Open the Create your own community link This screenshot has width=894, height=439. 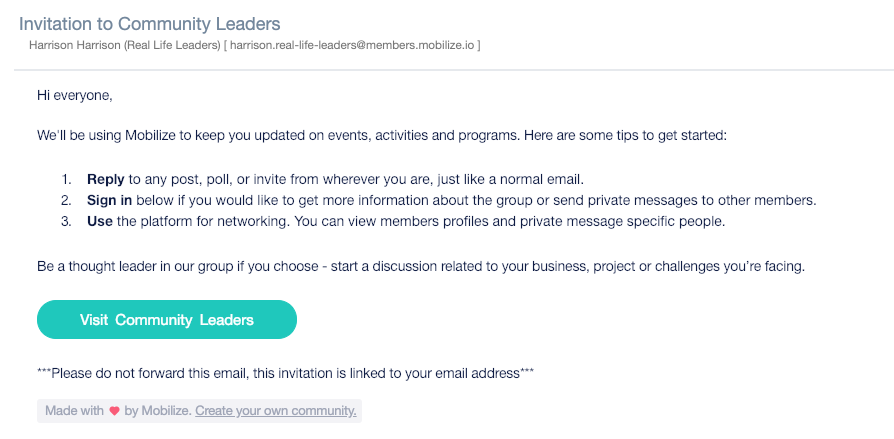[276, 410]
